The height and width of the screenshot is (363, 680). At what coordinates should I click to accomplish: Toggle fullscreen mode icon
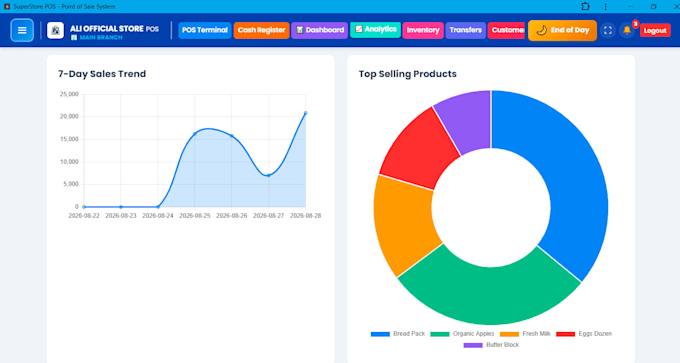[x=608, y=30]
